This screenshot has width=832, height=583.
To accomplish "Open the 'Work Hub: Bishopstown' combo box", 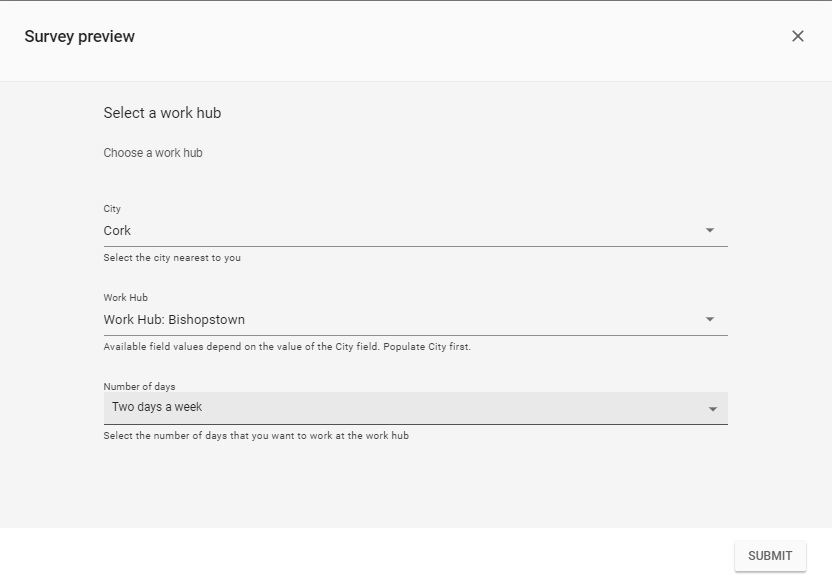I will pos(400,320).
